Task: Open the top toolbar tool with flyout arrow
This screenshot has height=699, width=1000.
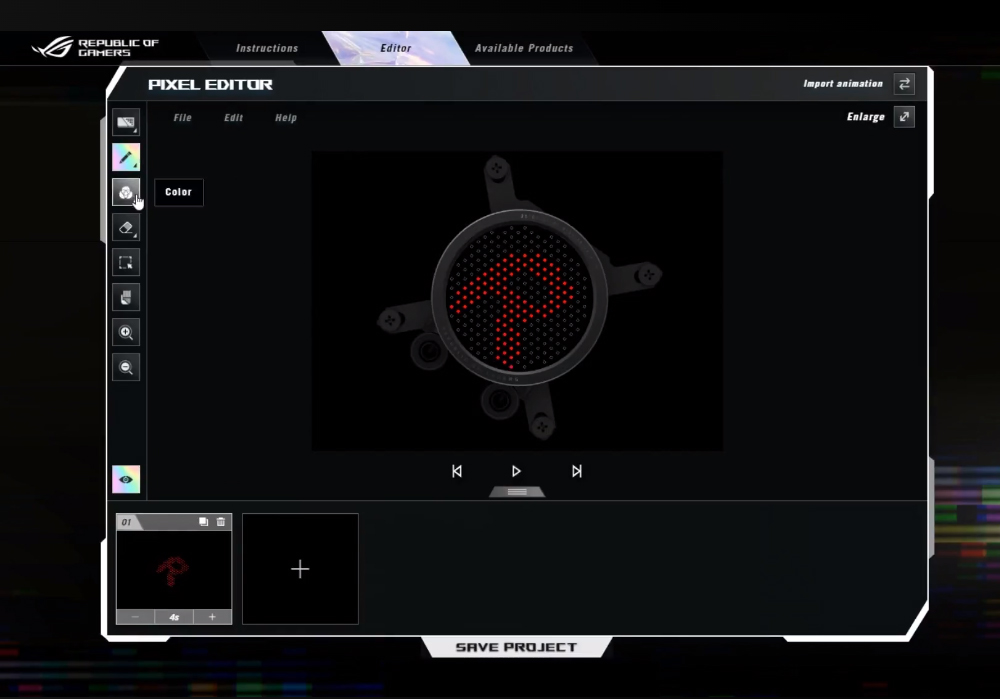Action: click(126, 123)
